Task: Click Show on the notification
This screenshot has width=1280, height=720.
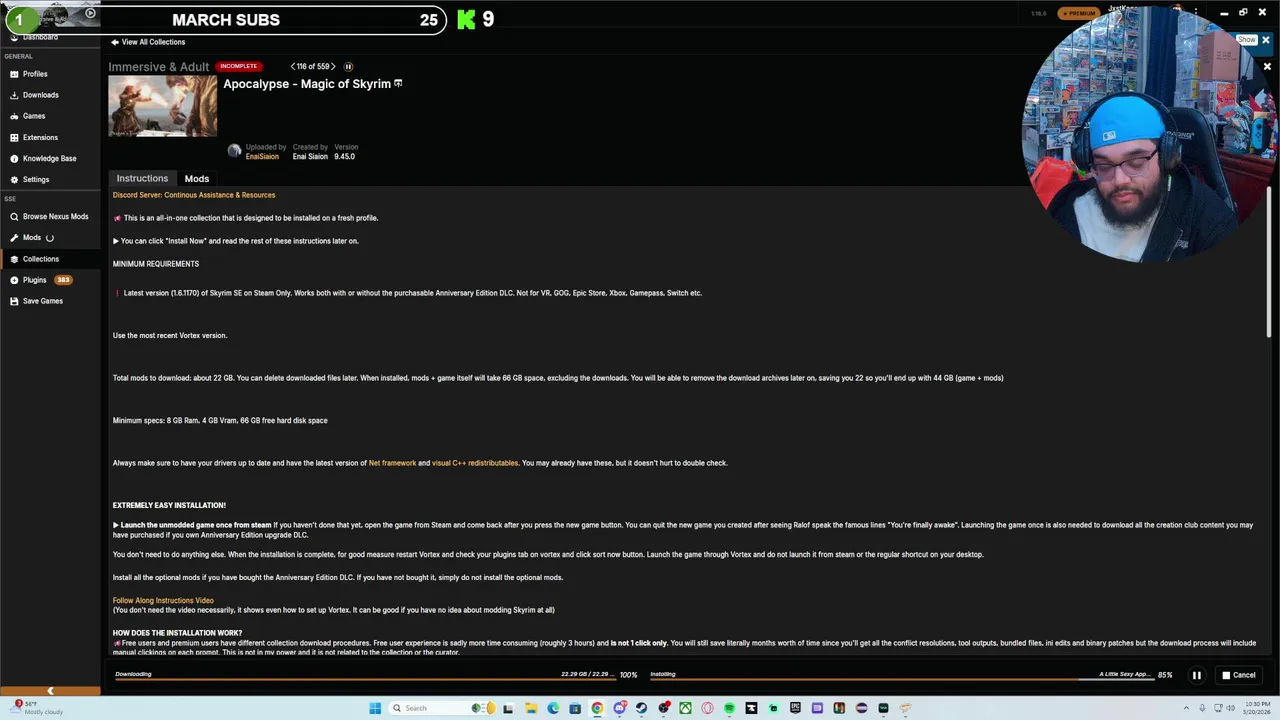Action: point(1246,40)
